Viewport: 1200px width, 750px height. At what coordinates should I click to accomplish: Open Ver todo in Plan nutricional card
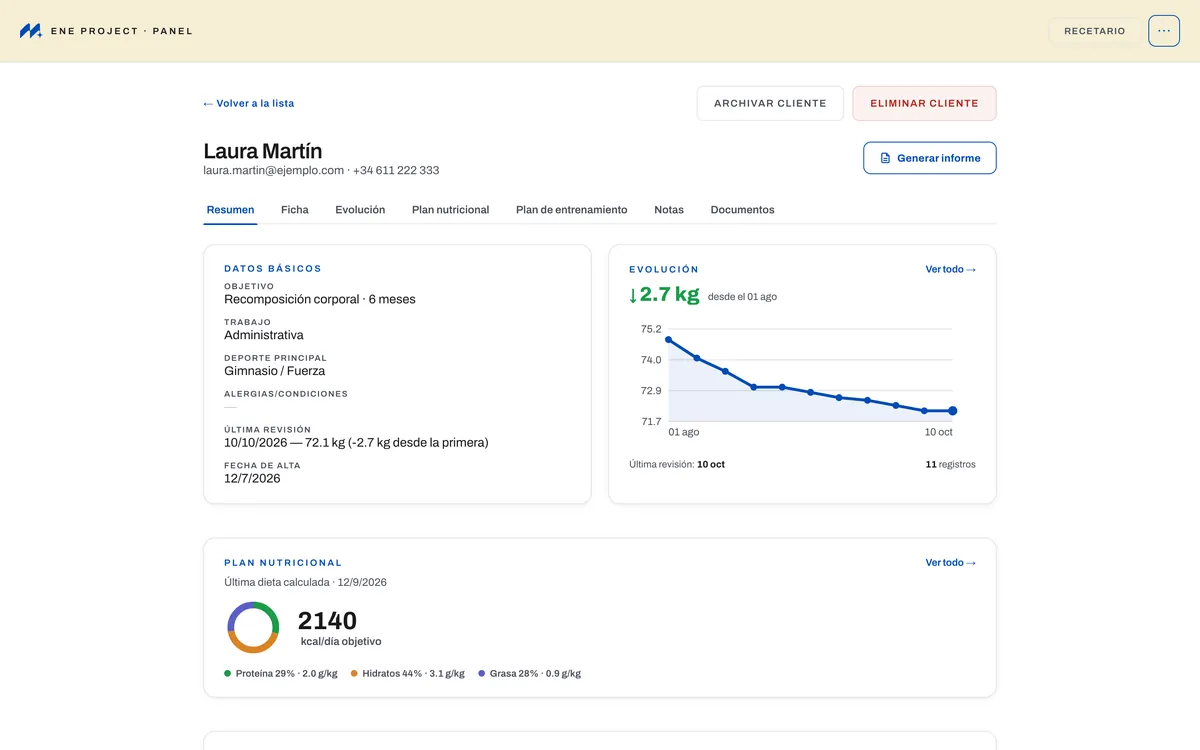(950, 563)
